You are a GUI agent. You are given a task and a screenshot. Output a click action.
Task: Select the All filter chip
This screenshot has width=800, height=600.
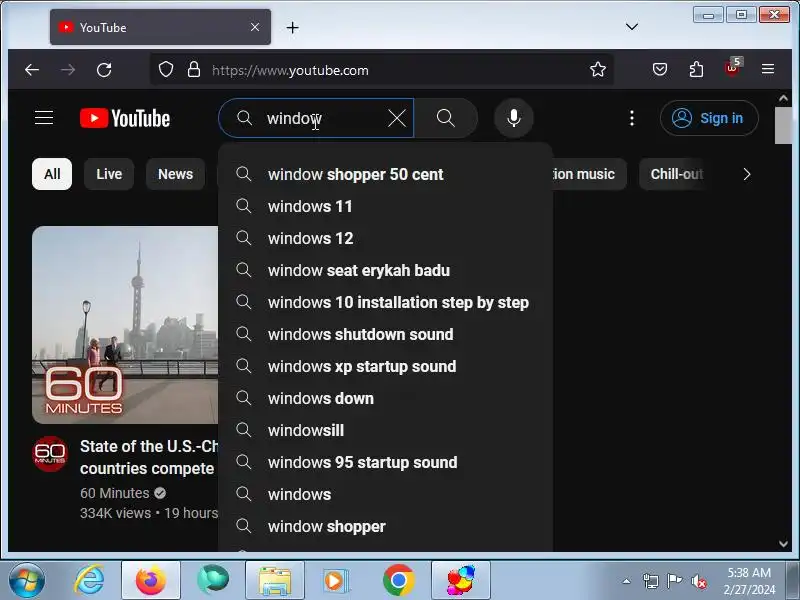pos(52,174)
